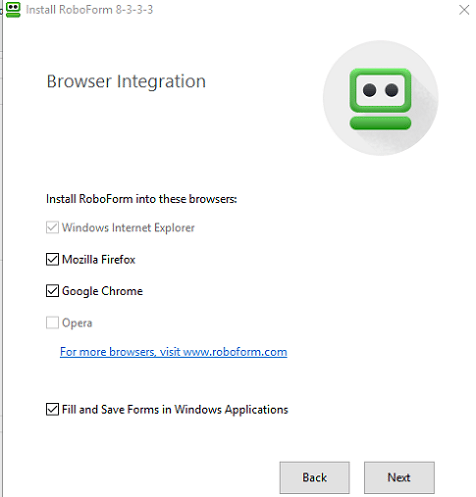Untick the square box beside Mozilla Firefox
The image size is (476, 497).
click(52, 259)
